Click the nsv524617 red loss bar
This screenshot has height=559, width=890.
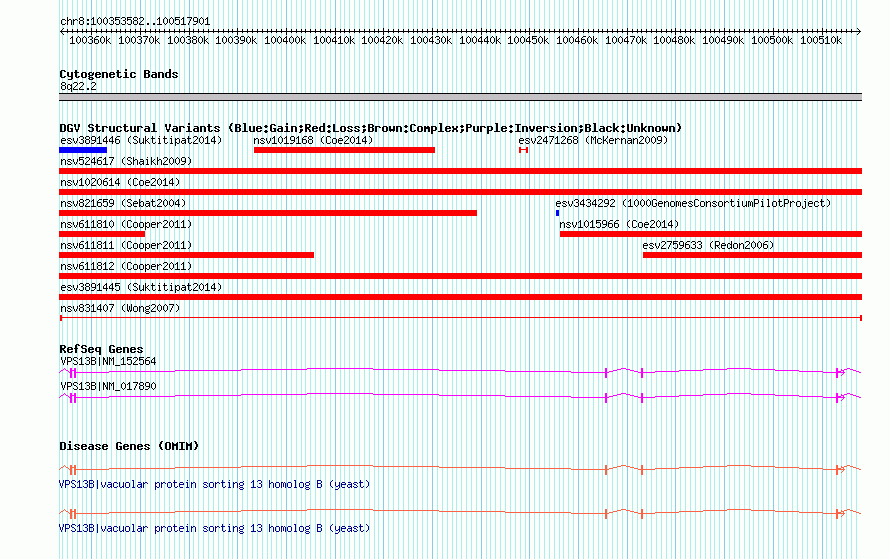(460, 171)
